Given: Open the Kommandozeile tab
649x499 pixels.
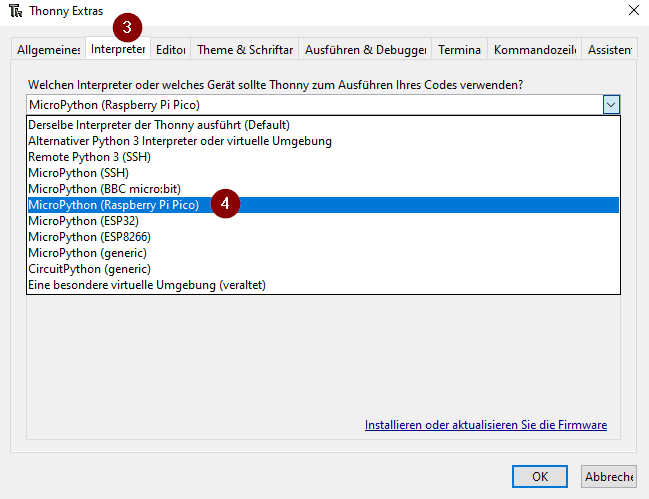Looking at the screenshot, I should point(534,49).
